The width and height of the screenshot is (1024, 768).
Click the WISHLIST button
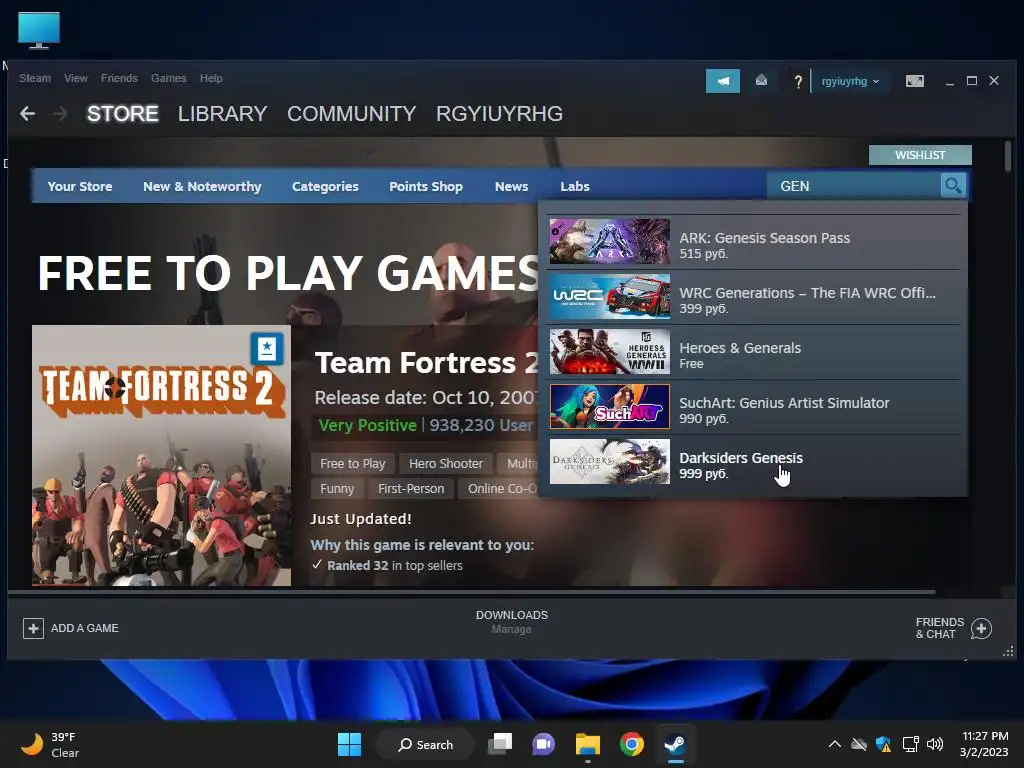pyautogui.click(x=920, y=155)
